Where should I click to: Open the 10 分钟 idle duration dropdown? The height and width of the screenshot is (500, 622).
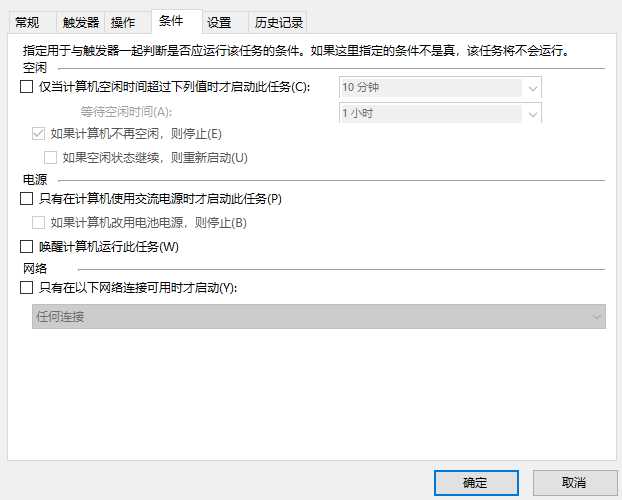click(x=440, y=87)
